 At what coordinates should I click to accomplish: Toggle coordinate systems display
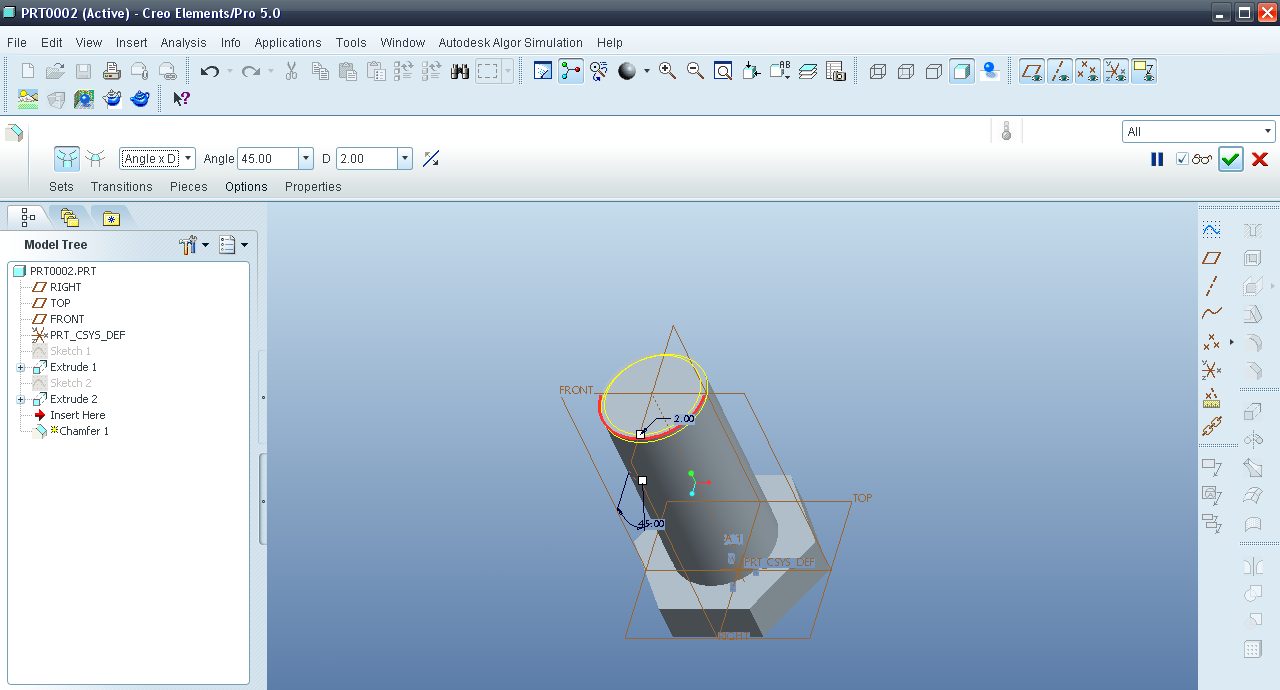coord(1116,71)
